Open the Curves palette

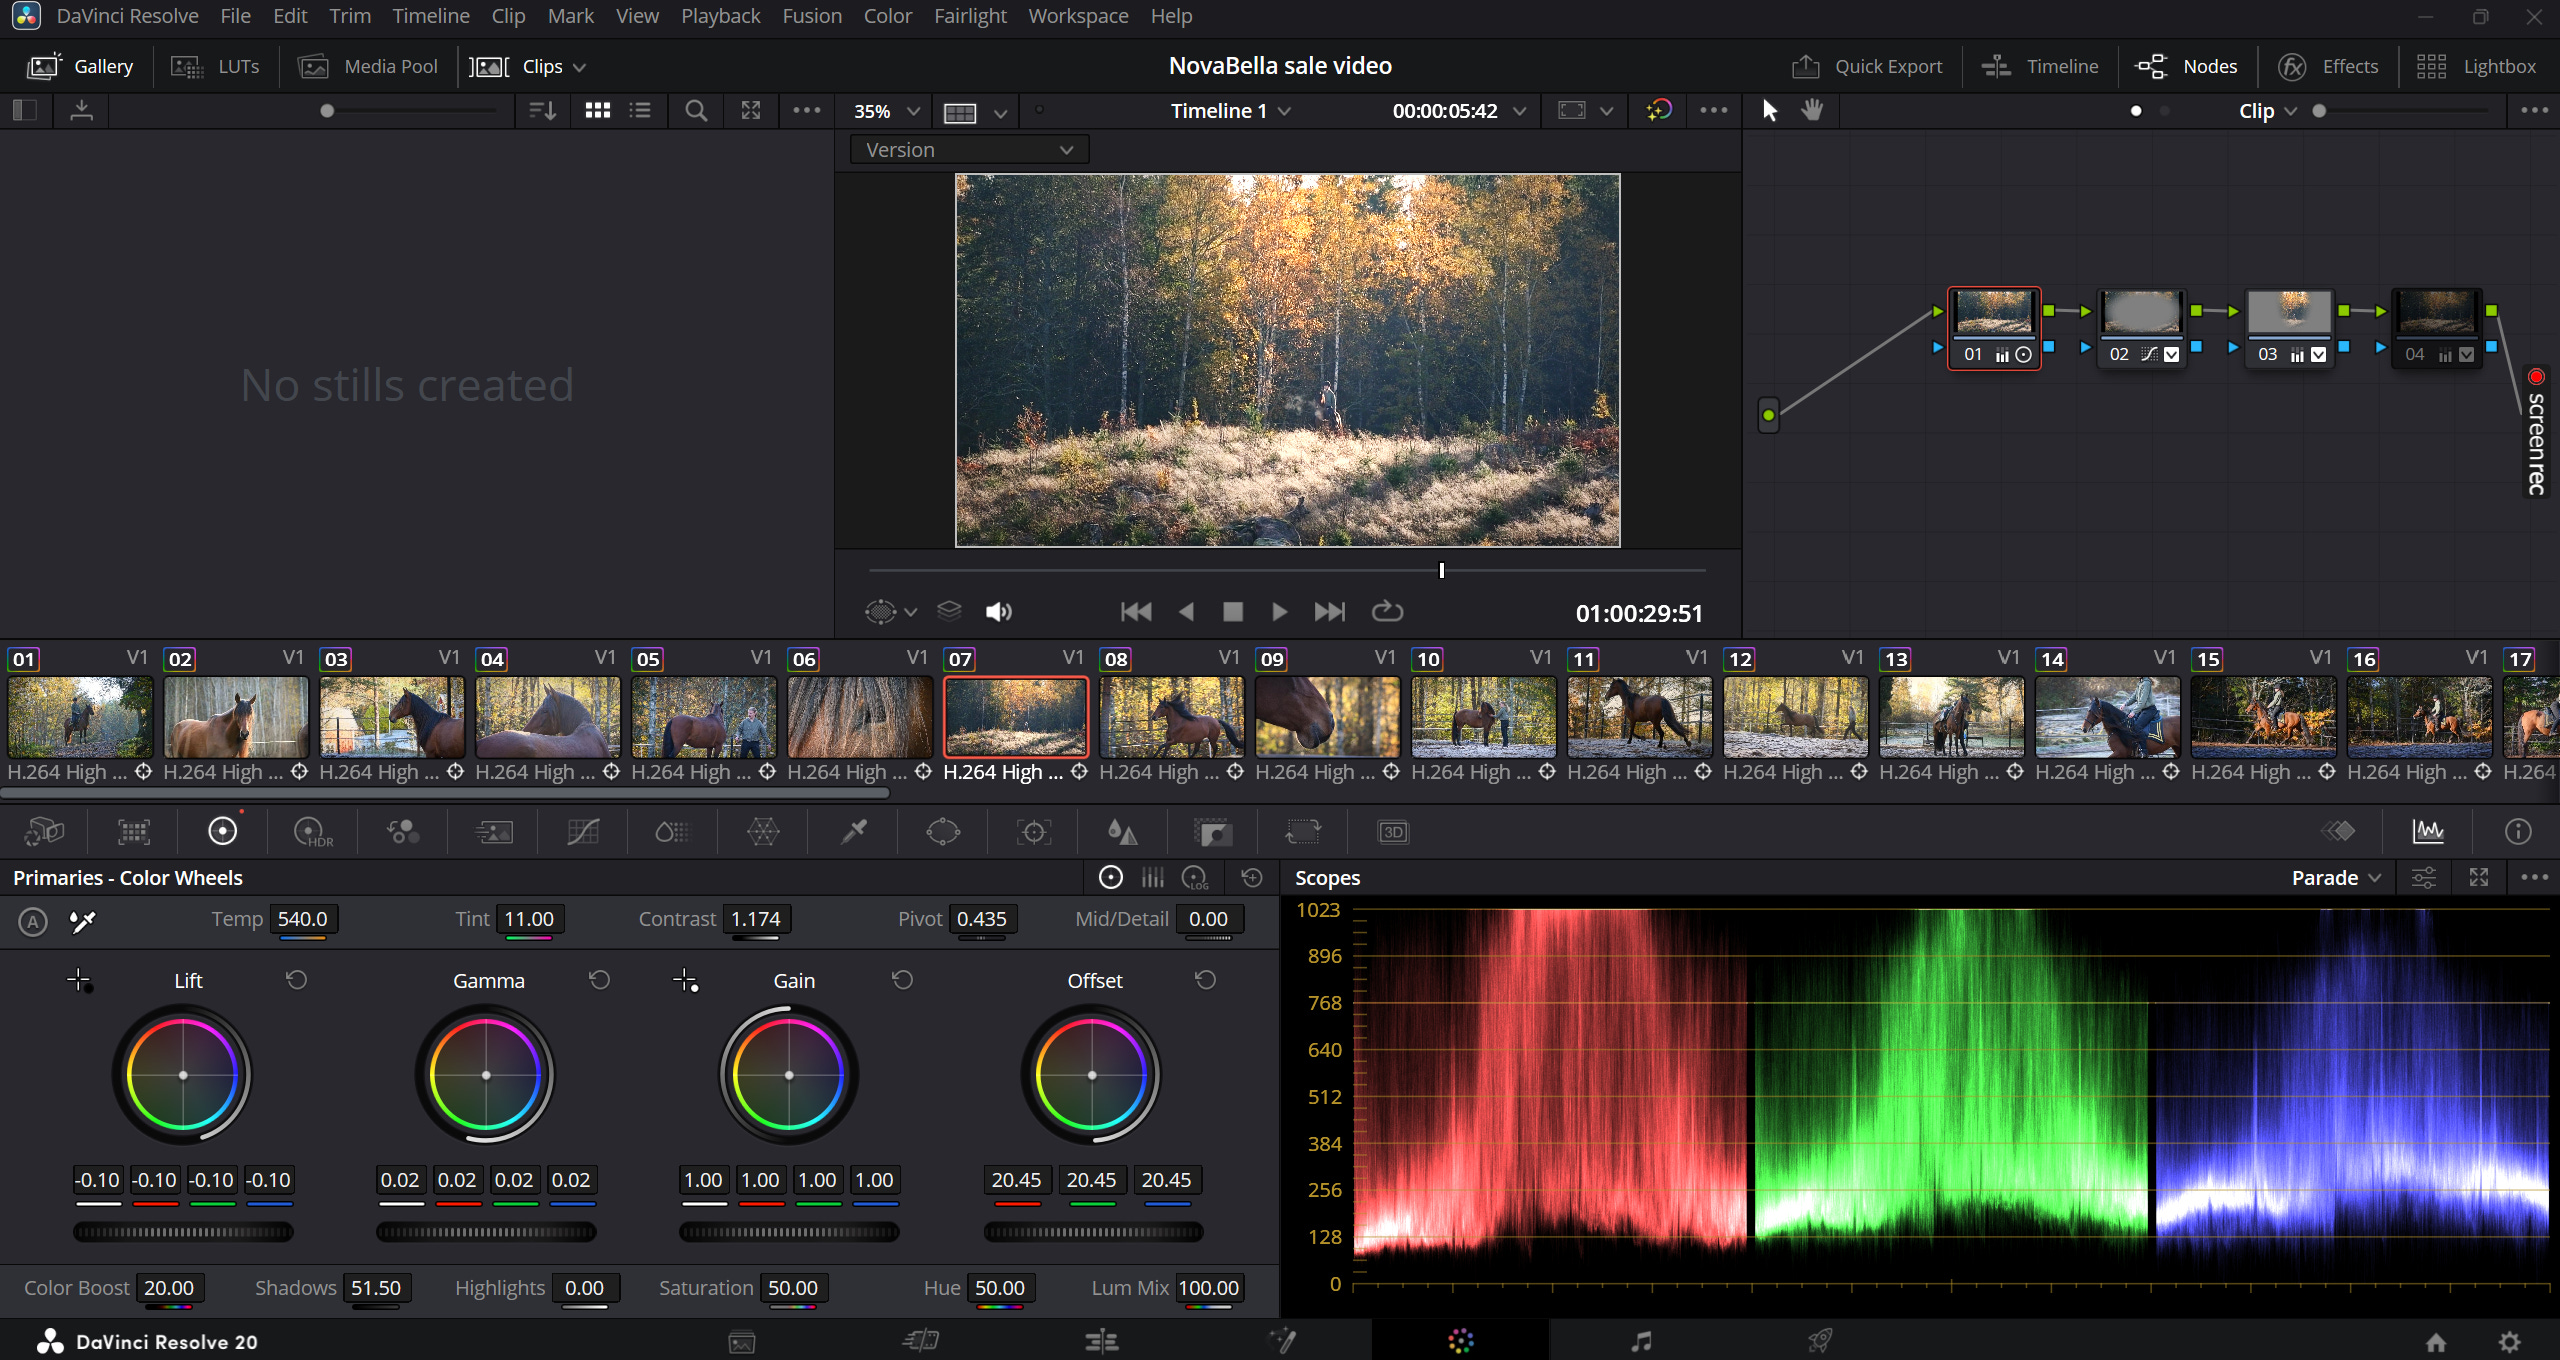tap(583, 832)
